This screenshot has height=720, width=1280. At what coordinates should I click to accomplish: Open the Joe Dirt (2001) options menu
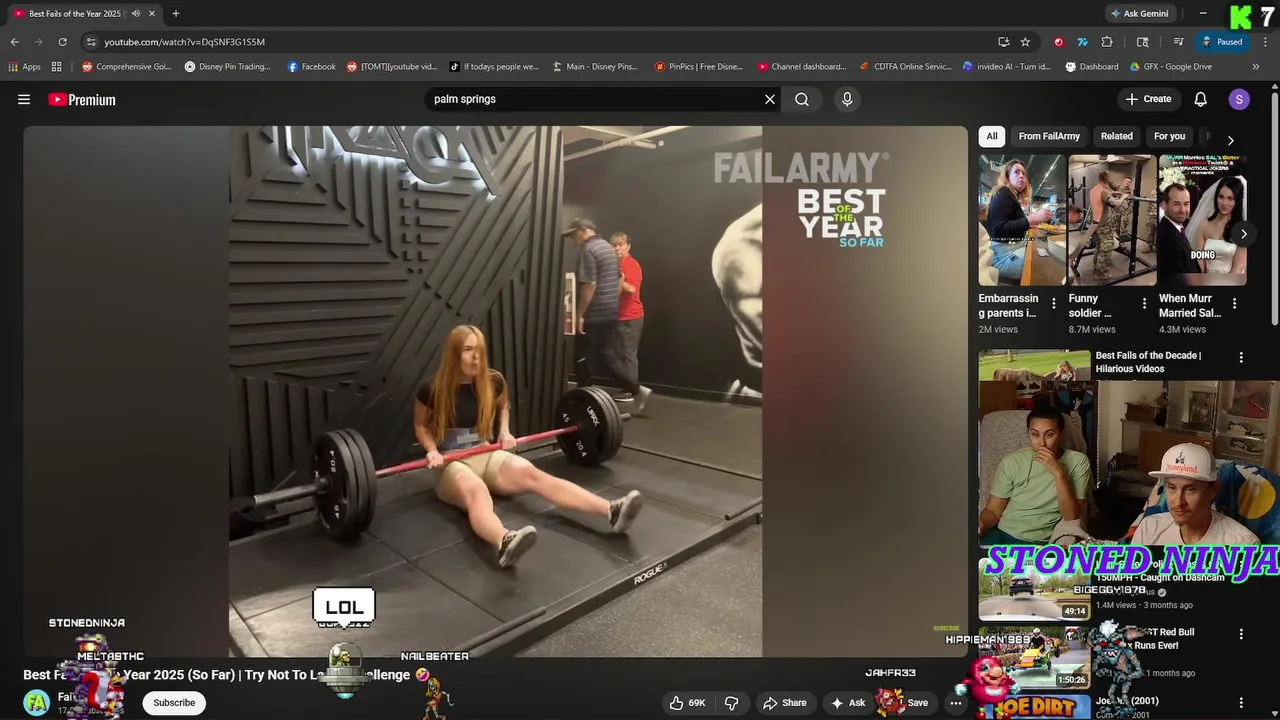1241,703
